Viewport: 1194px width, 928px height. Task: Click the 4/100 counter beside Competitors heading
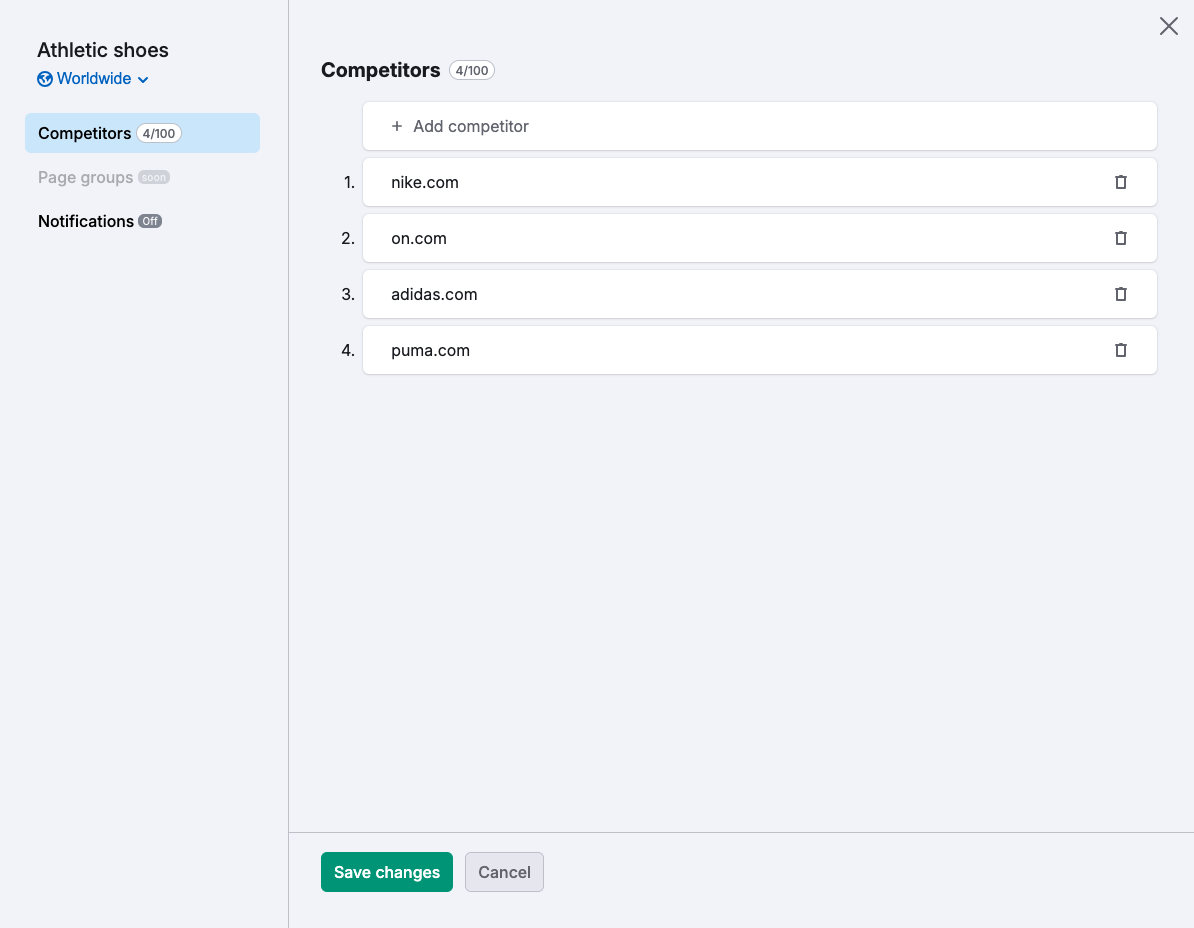coord(472,70)
